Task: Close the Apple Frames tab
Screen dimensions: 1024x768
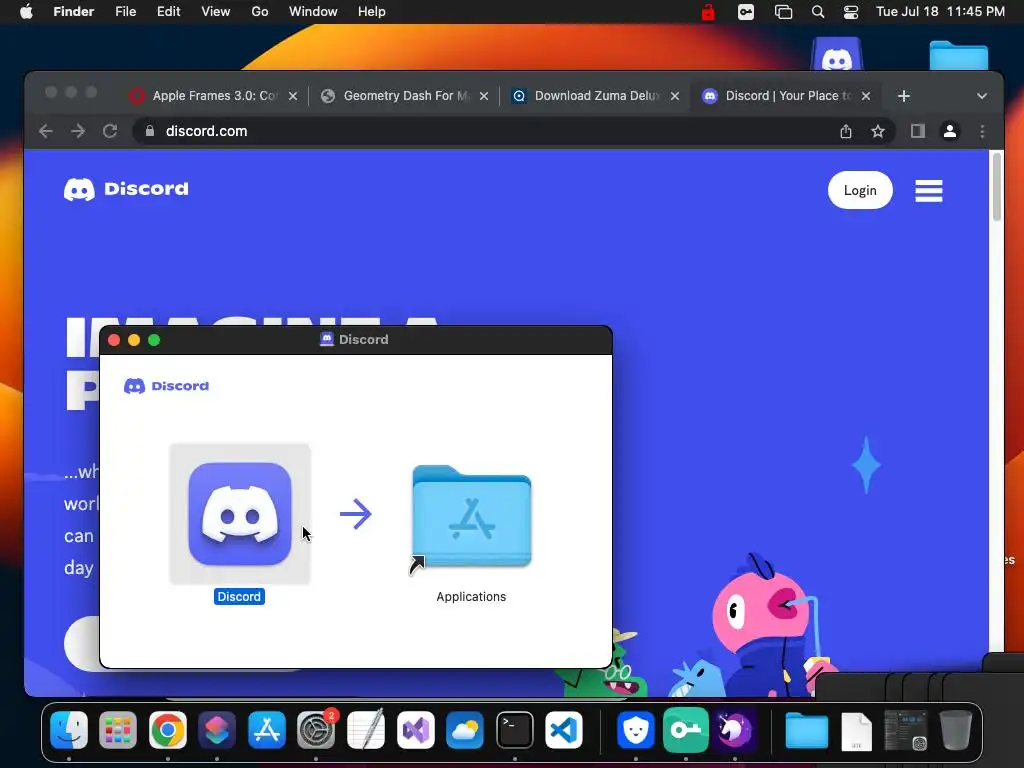Action: pos(293,96)
